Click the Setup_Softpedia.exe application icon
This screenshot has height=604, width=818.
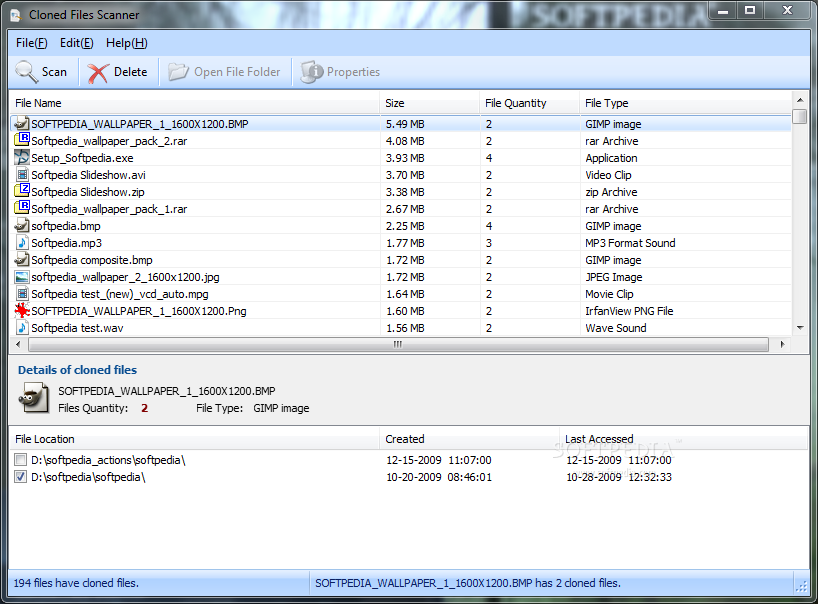pos(21,158)
